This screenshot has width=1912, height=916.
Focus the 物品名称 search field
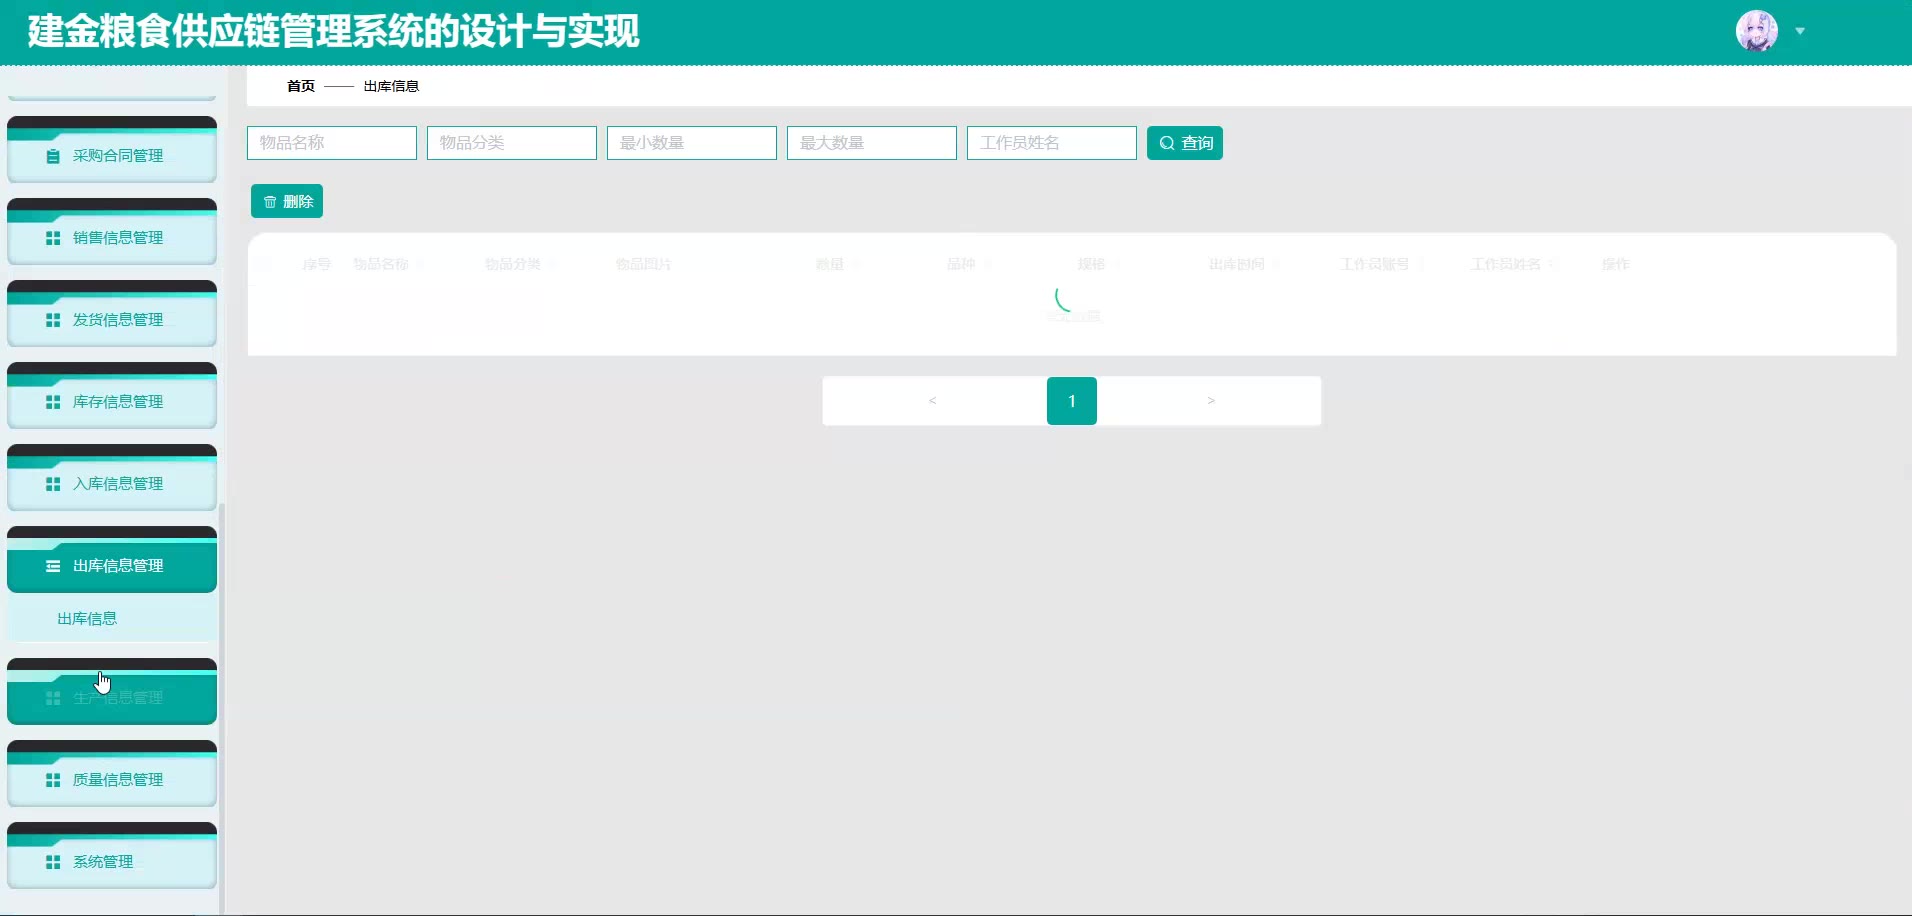[332, 143]
